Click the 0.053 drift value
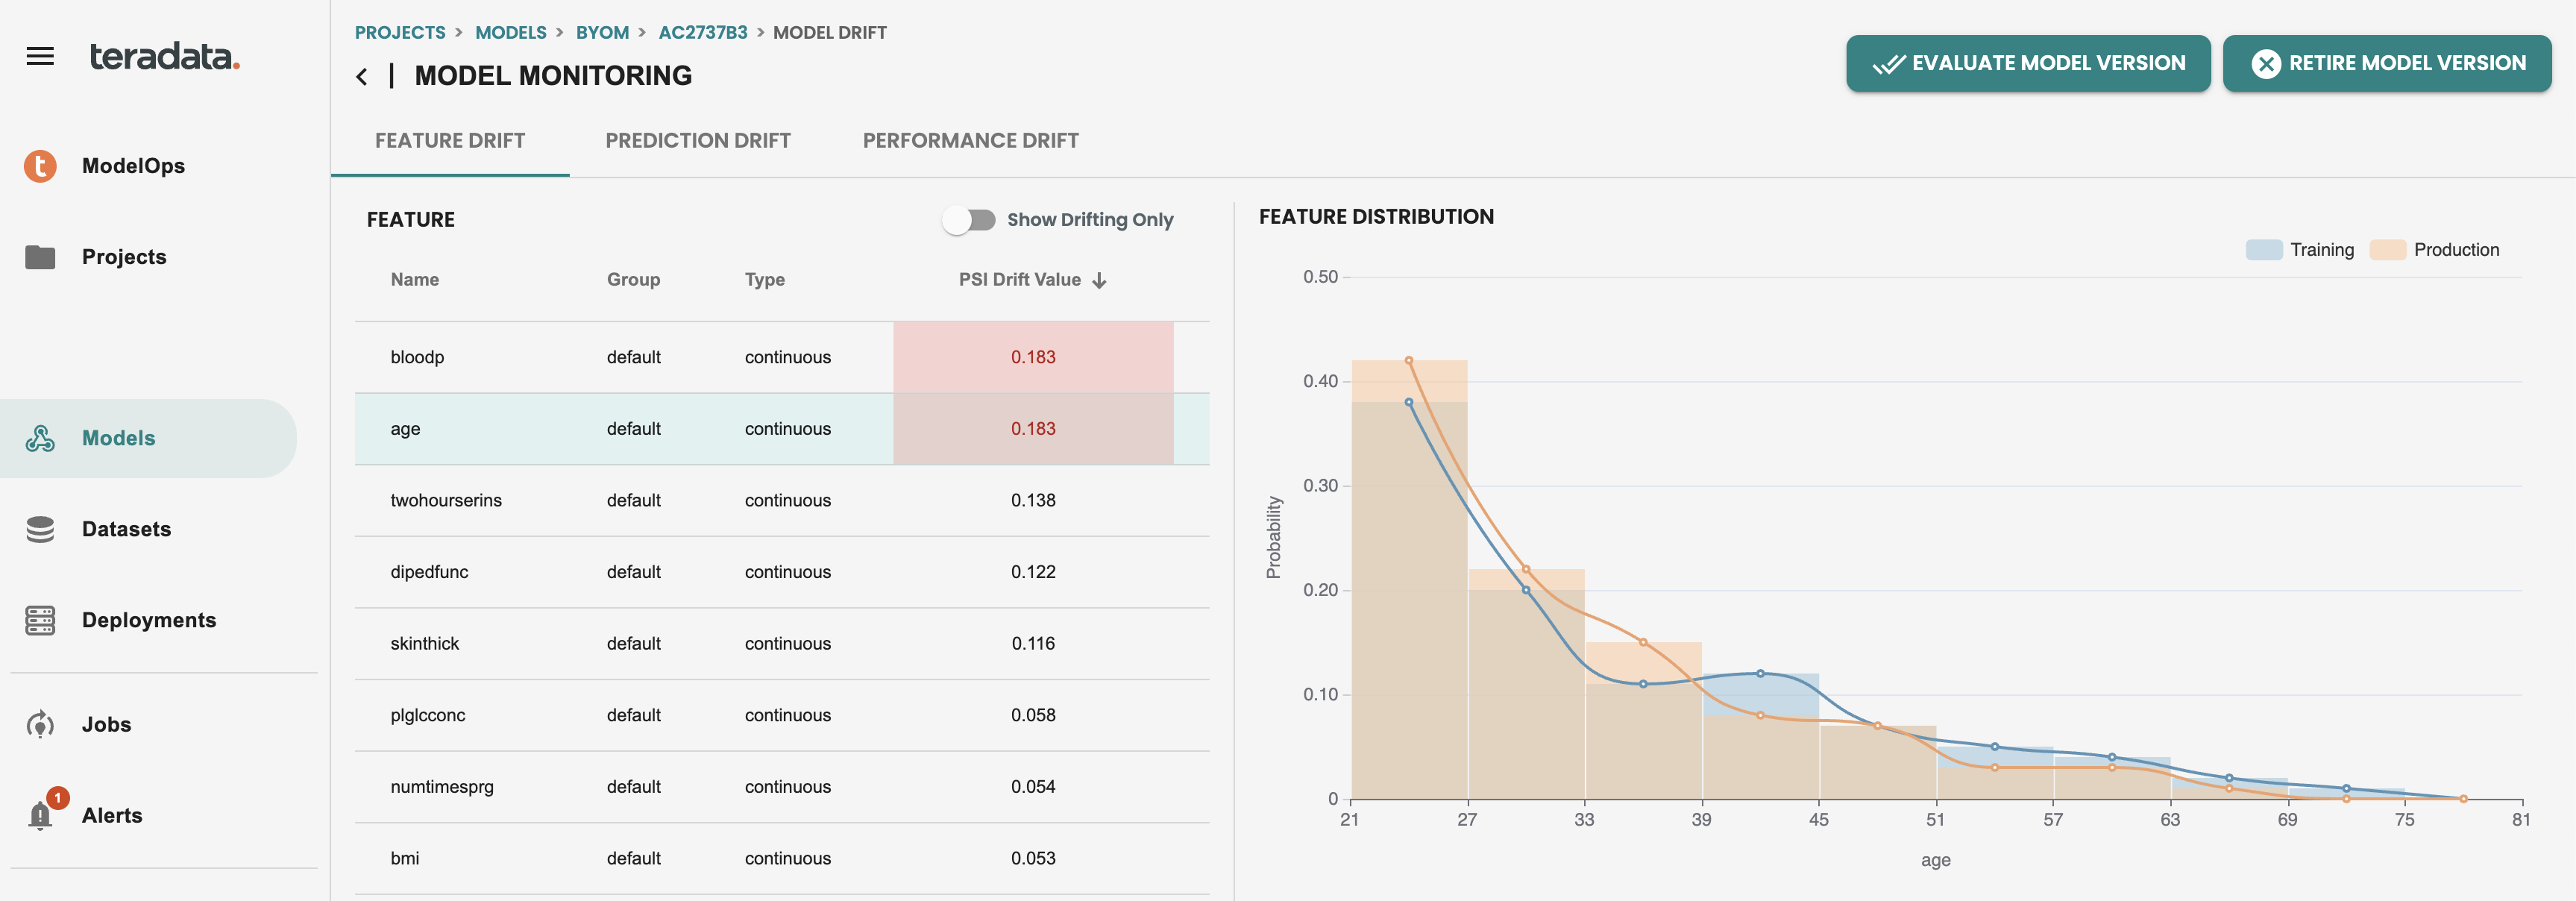 [x=1033, y=858]
